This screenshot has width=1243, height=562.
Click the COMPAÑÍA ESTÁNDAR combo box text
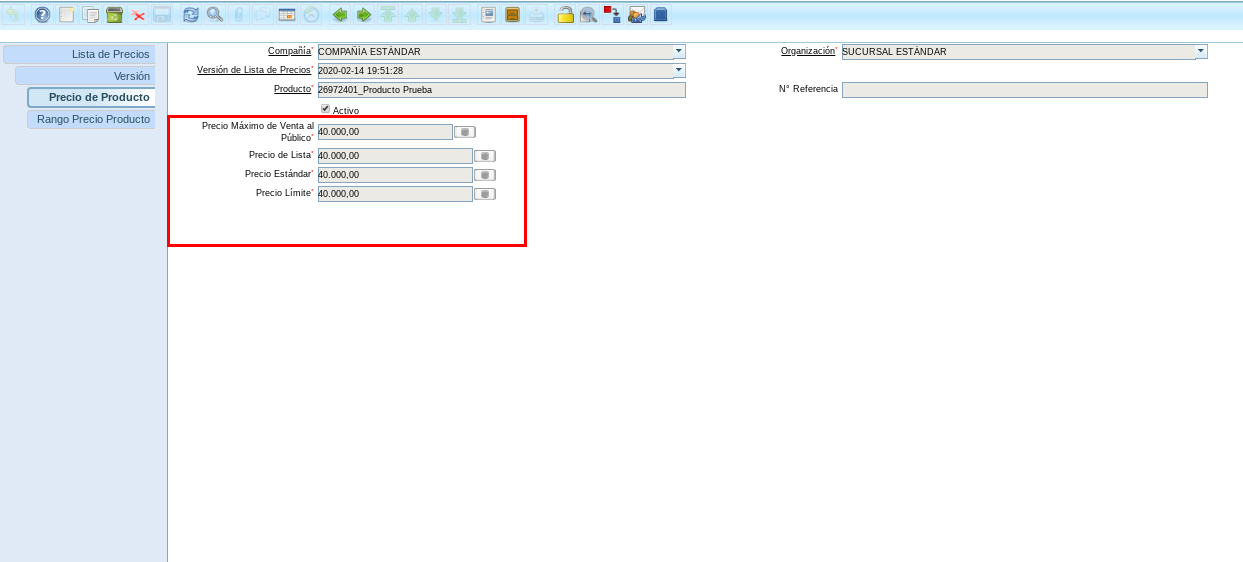pos(369,52)
